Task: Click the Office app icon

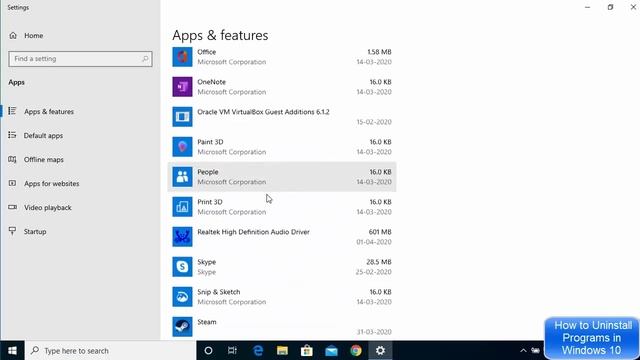Action: point(182,57)
